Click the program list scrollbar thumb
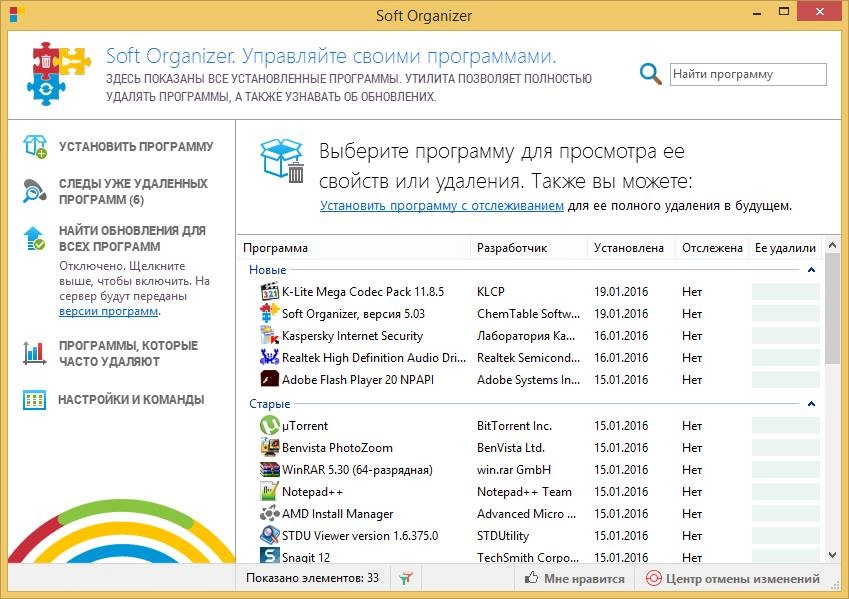Screen dimensions: 849x599 point(833,309)
